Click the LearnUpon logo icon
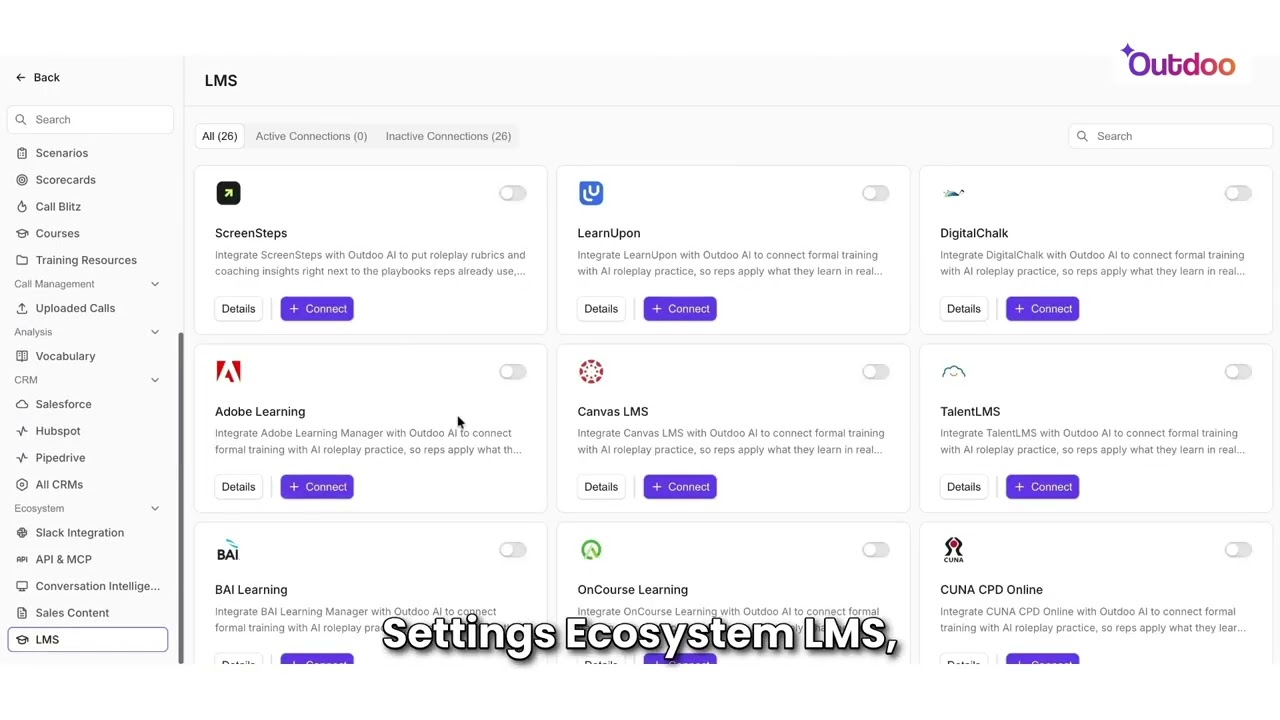Viewport: 1280px width, 720px height. pos(591,193)
